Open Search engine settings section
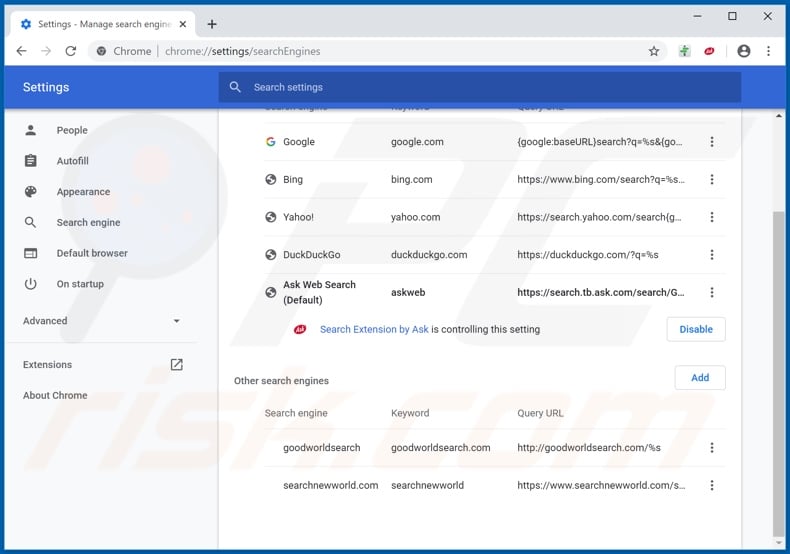Viewport: 790px width, 554px height. pyautogui.click(x=88, y=222)
